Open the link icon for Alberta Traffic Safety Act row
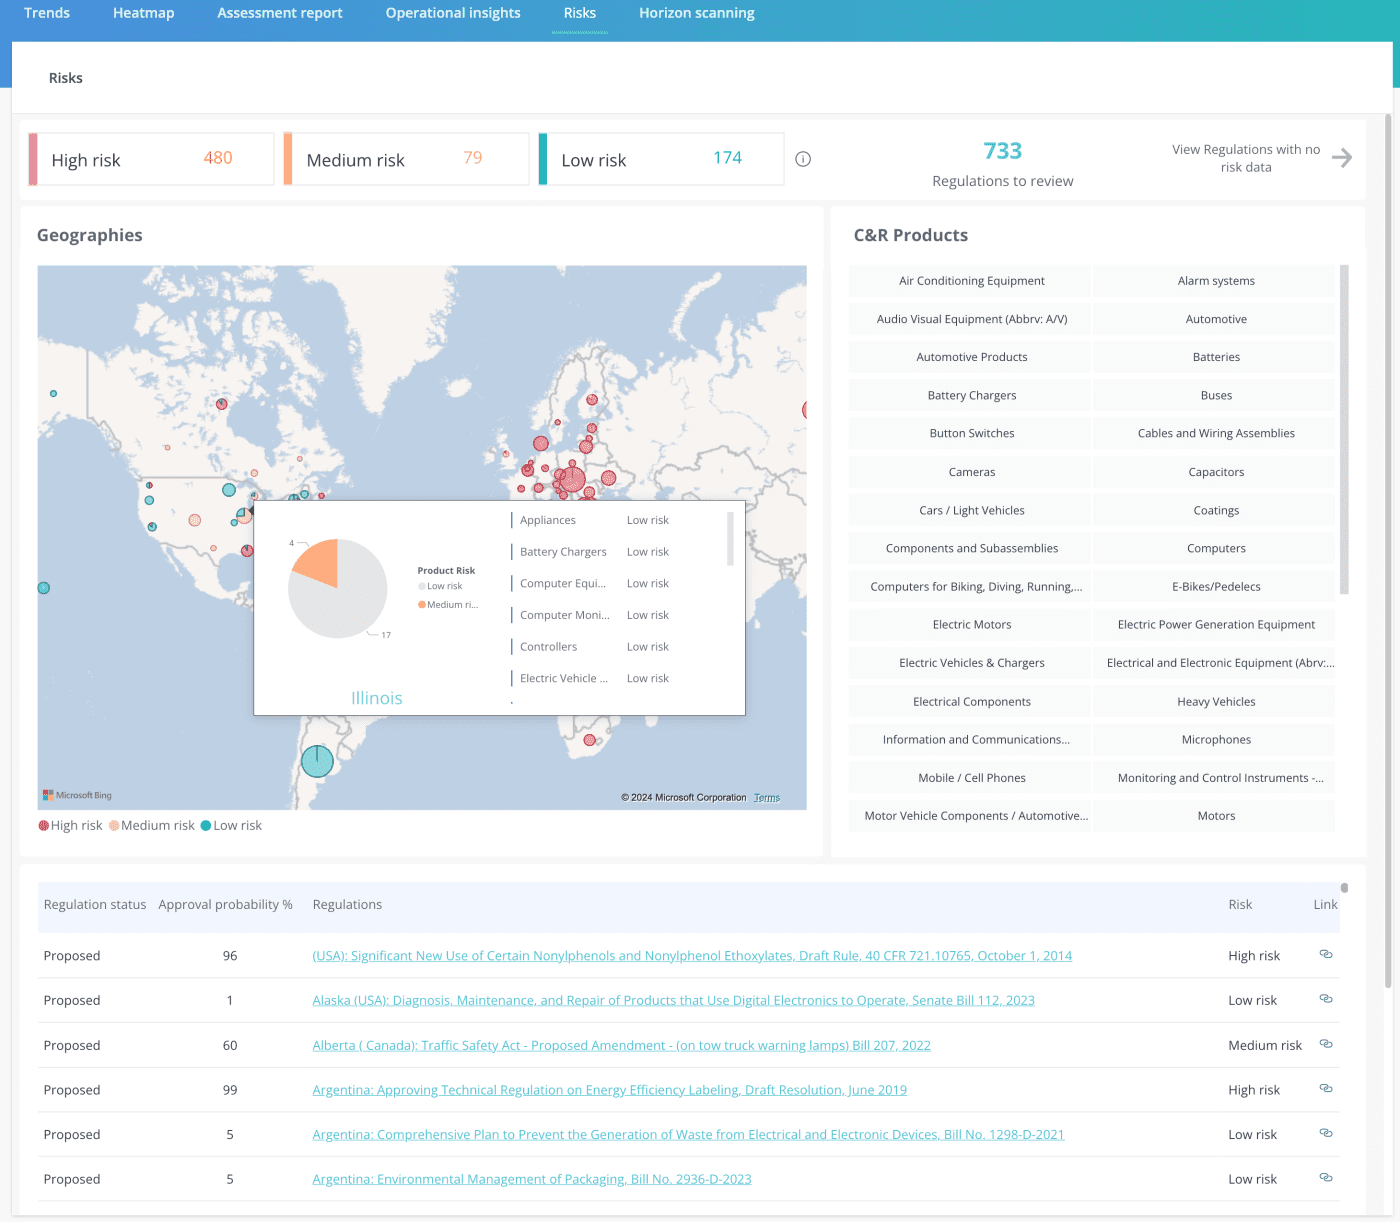This screenshot has height=1222, width=1400. (1326, 1043)
